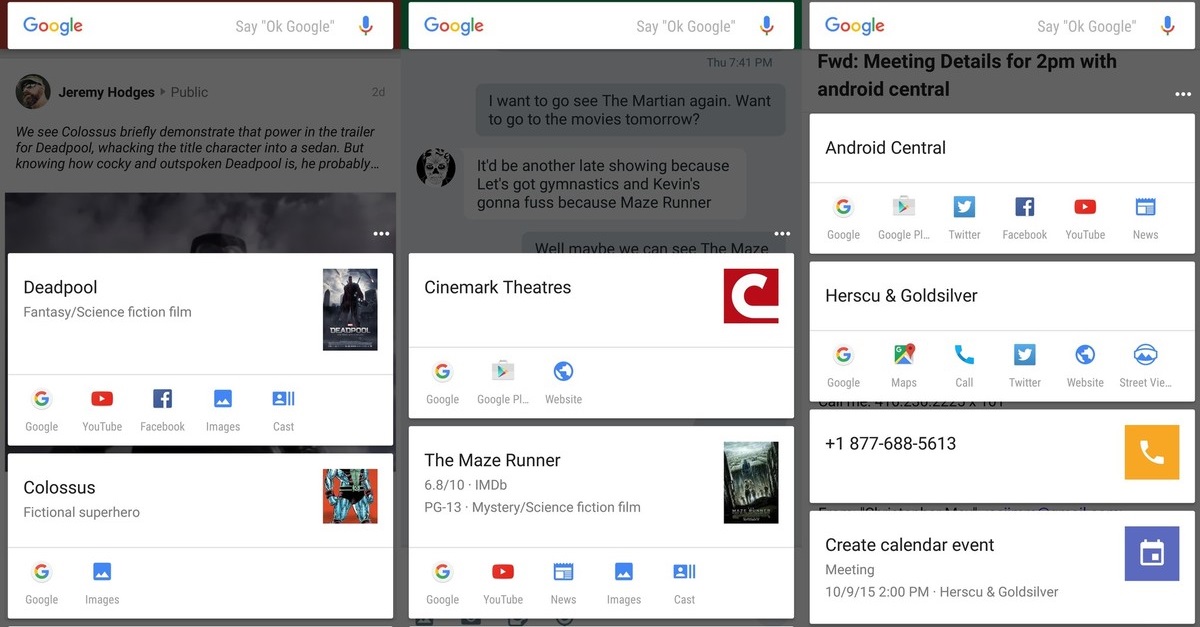Open Facebook from Android Central card
The height and width of the screenshot is (627, 1200).
pyautogui.click(x=1025, y=218)
